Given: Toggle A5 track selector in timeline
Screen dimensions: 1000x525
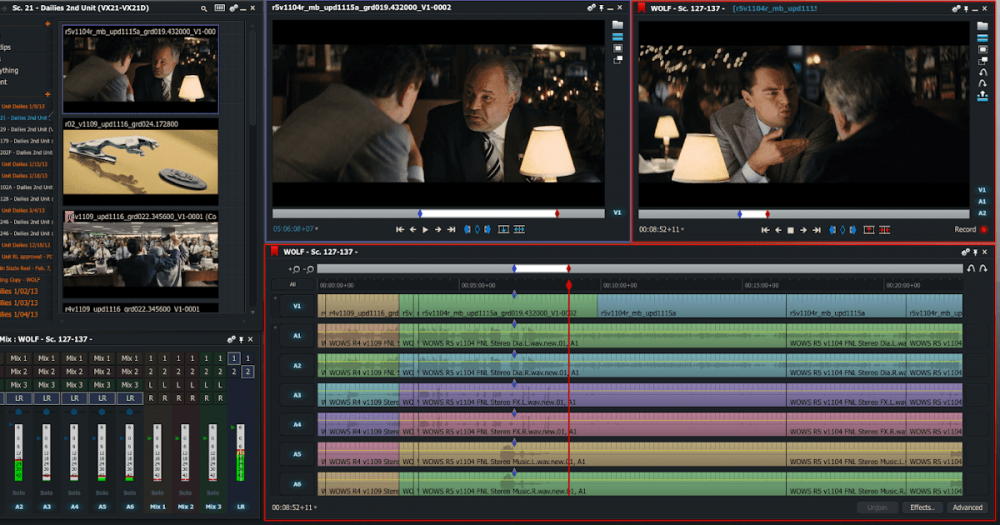Looking at the screenshot, I should (x=297, y=454).
